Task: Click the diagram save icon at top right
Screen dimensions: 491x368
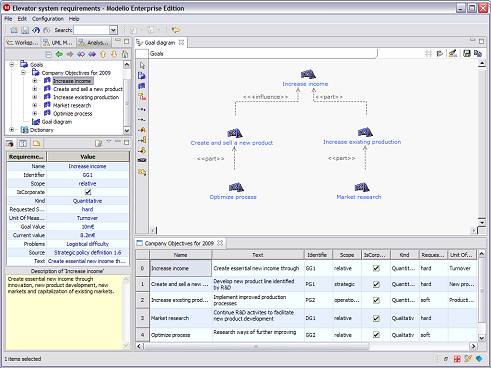Action: (x=467, y=53)
